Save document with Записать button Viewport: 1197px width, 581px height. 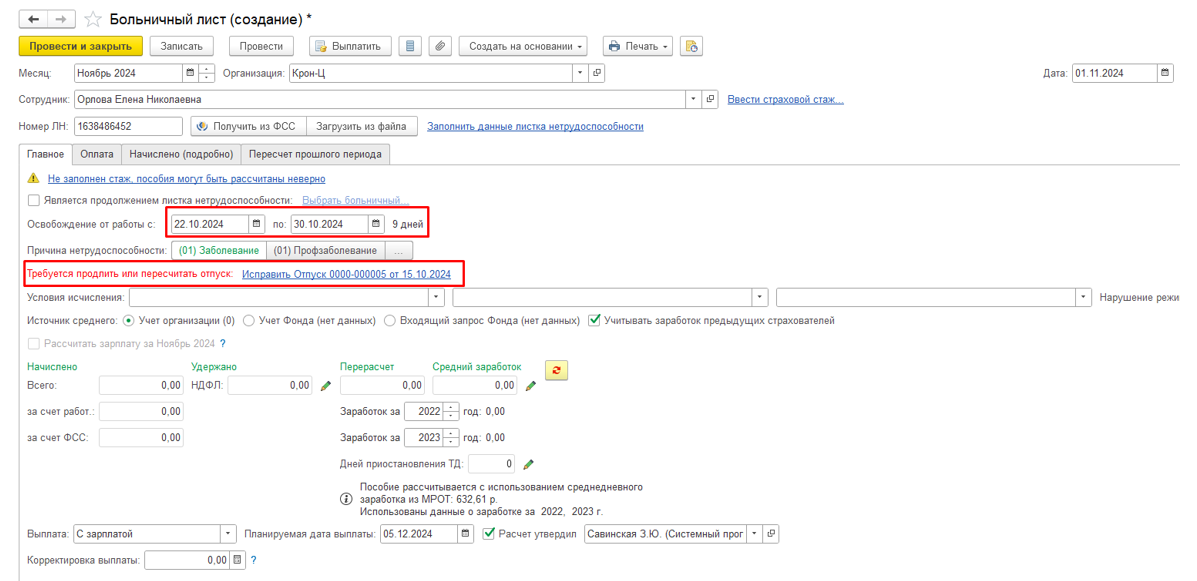pyautogui.click(x=182, y=46)
